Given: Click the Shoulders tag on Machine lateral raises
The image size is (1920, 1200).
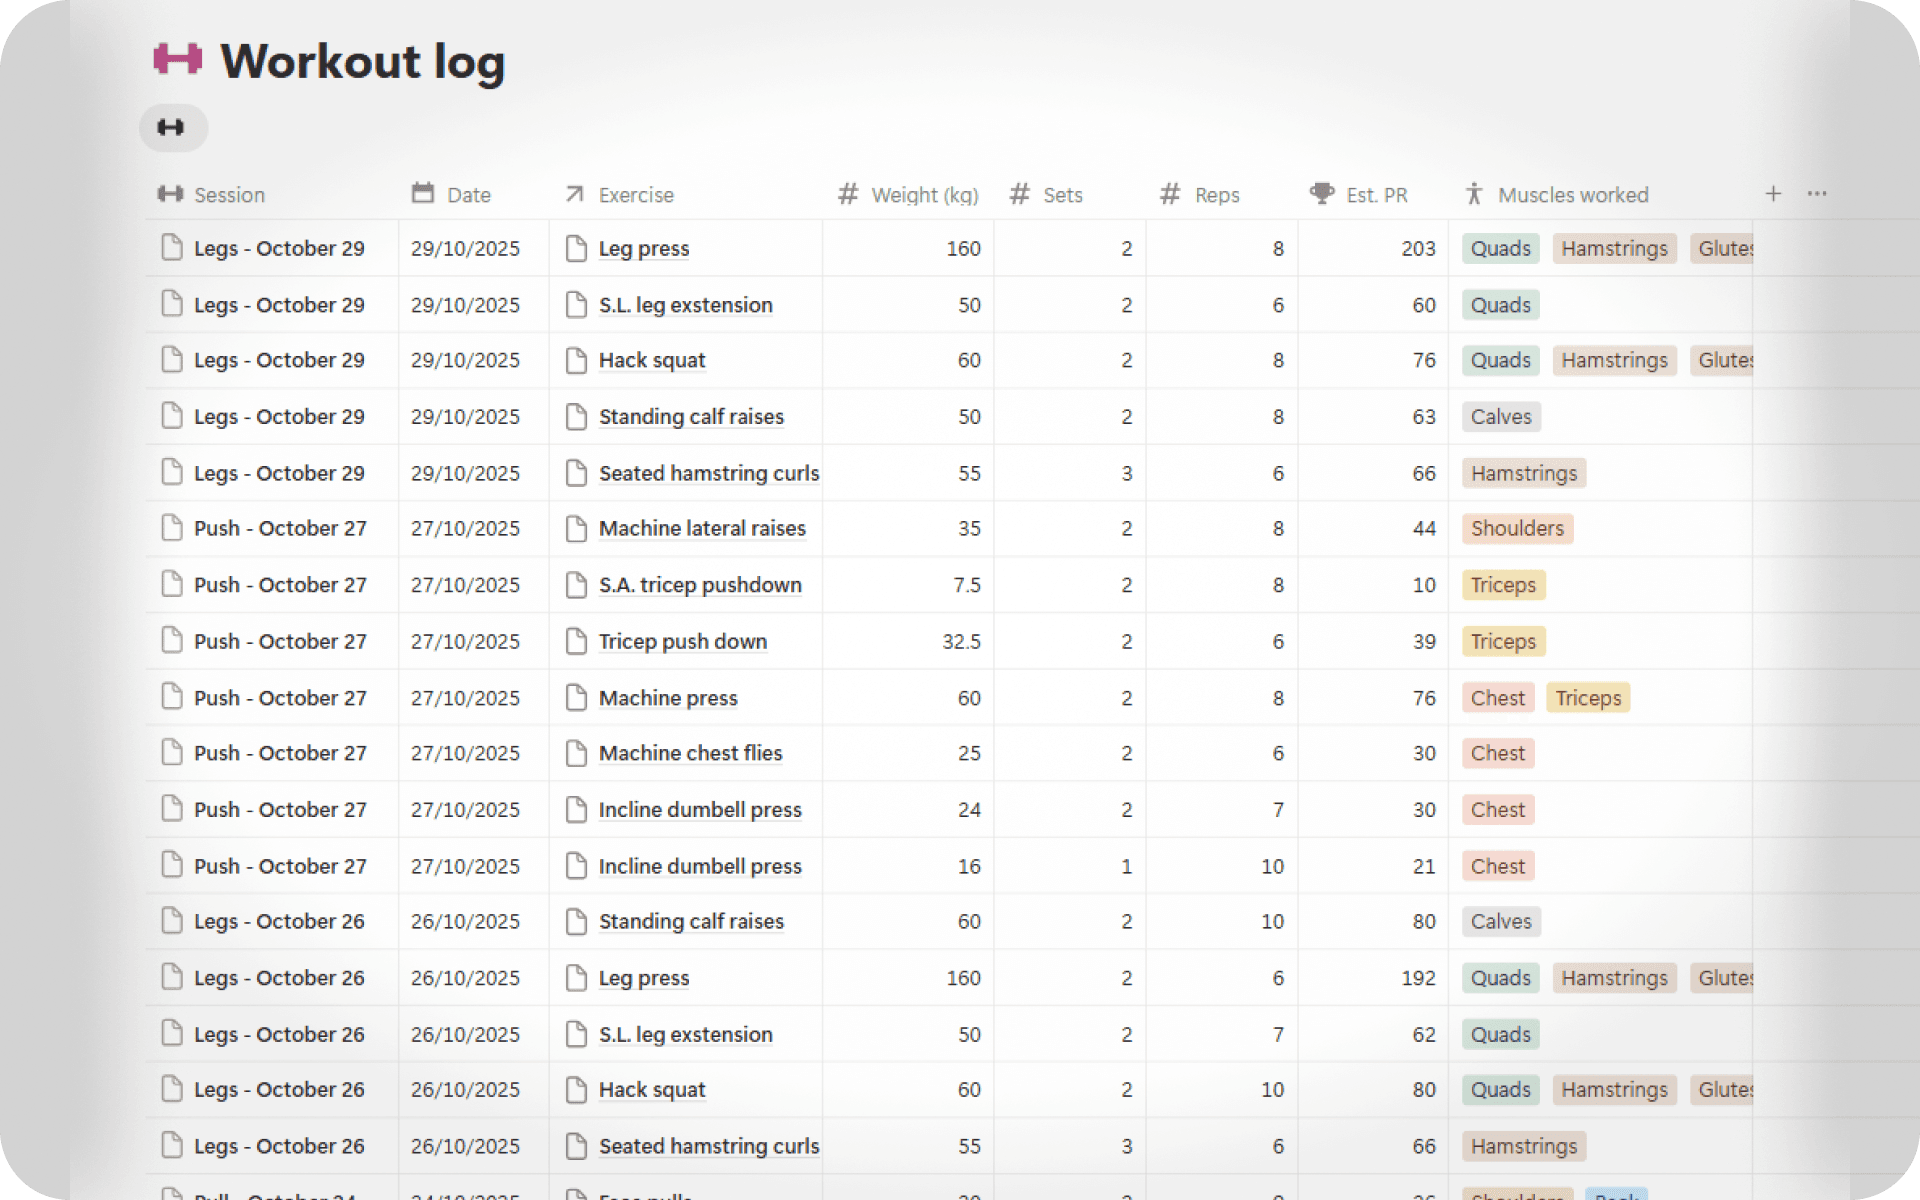Looking at the screenshot, I should (1516, 529).
